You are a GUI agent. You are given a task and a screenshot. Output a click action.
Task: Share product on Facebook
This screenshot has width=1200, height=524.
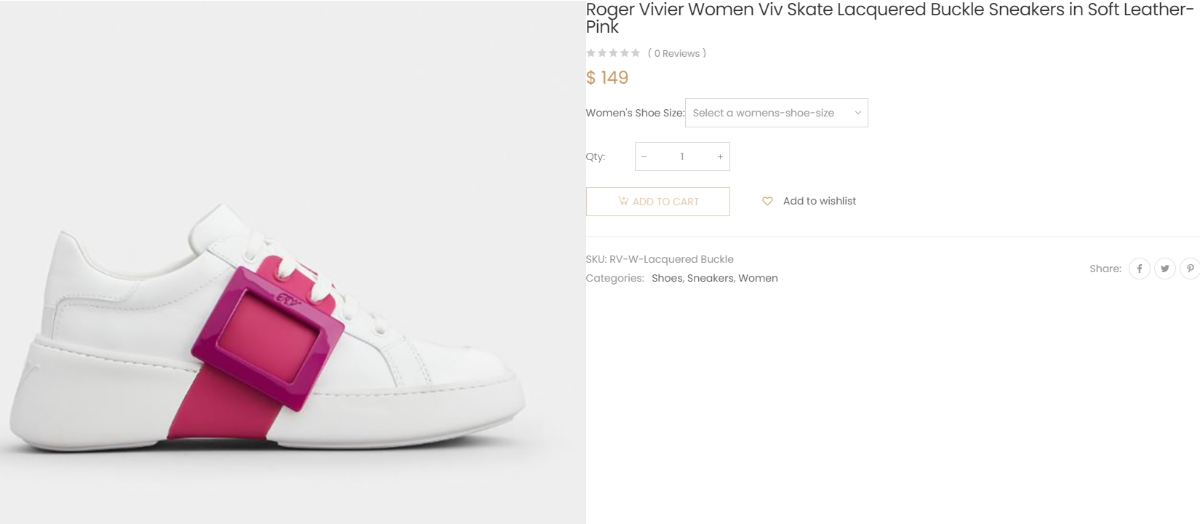point(1140,268)
